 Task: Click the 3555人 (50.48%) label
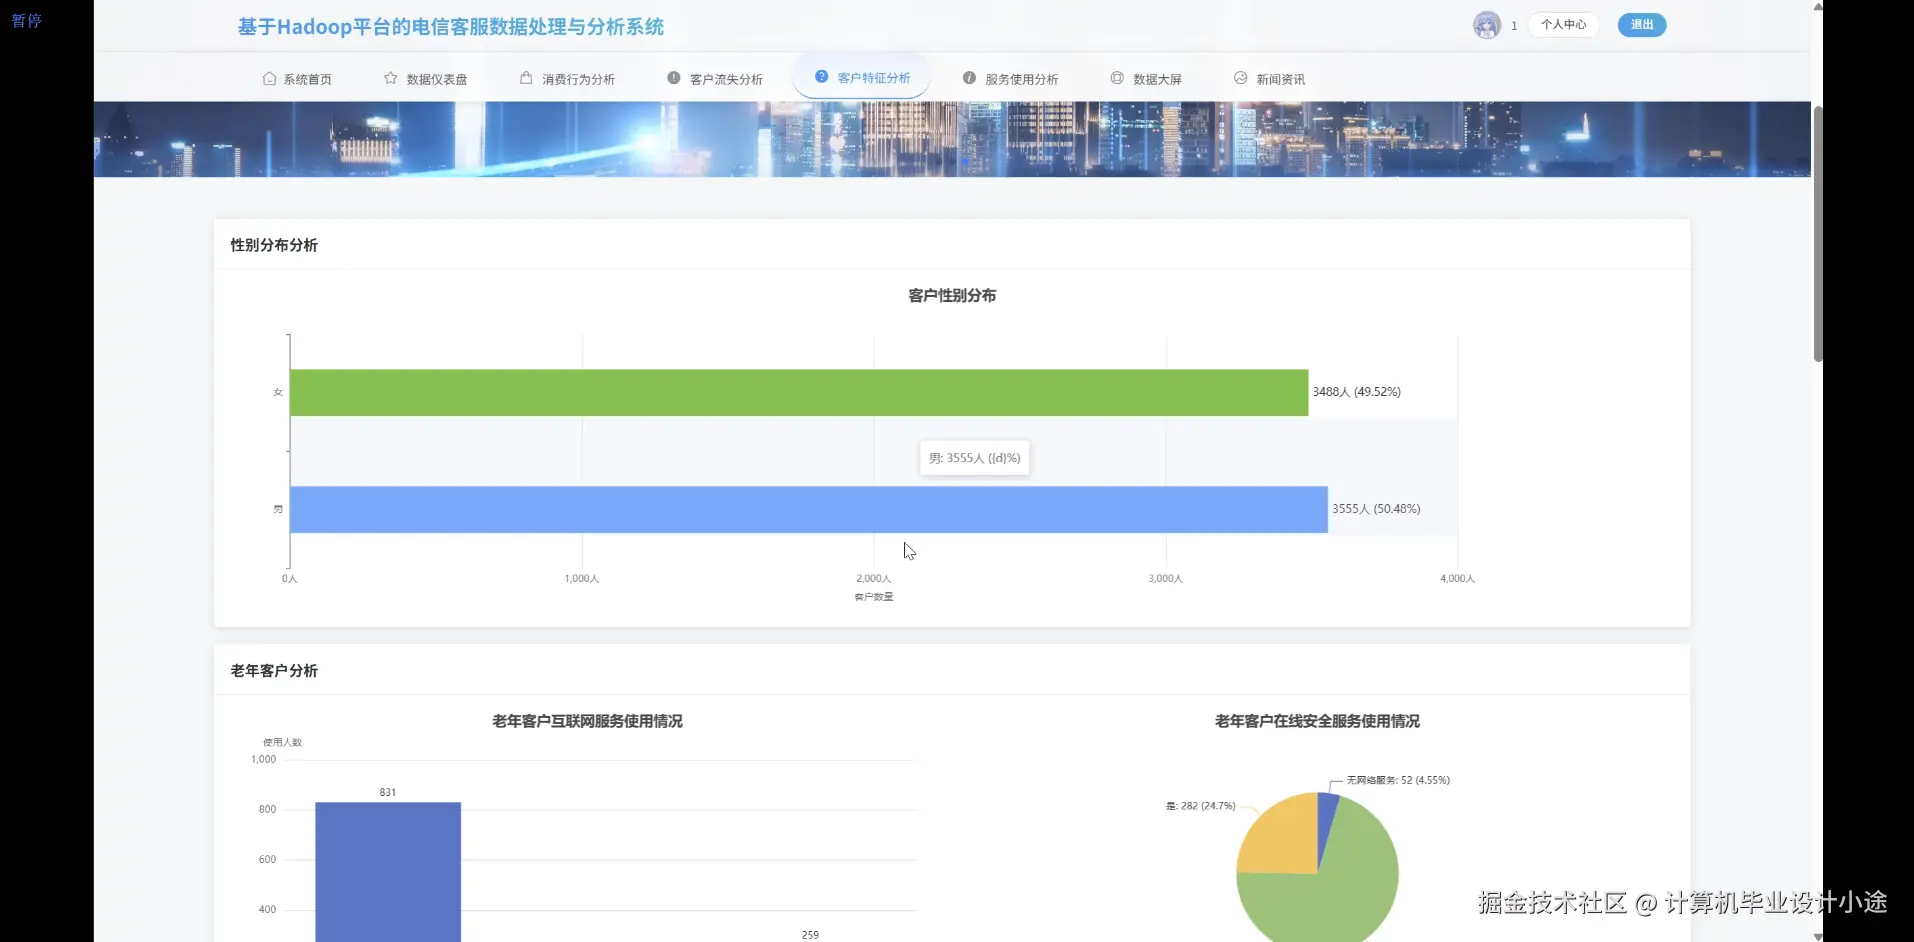pyautogui.click(x=1376, y=509)
